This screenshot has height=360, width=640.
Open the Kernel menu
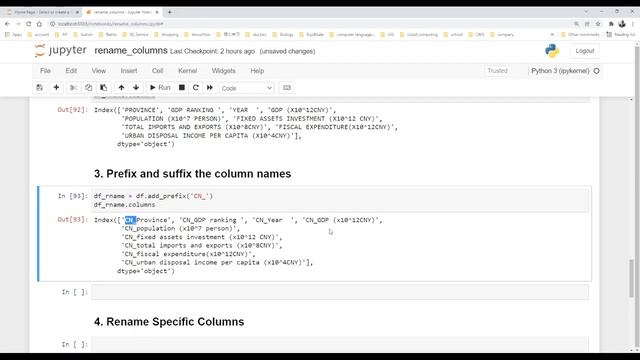click(x=188, y=71)
